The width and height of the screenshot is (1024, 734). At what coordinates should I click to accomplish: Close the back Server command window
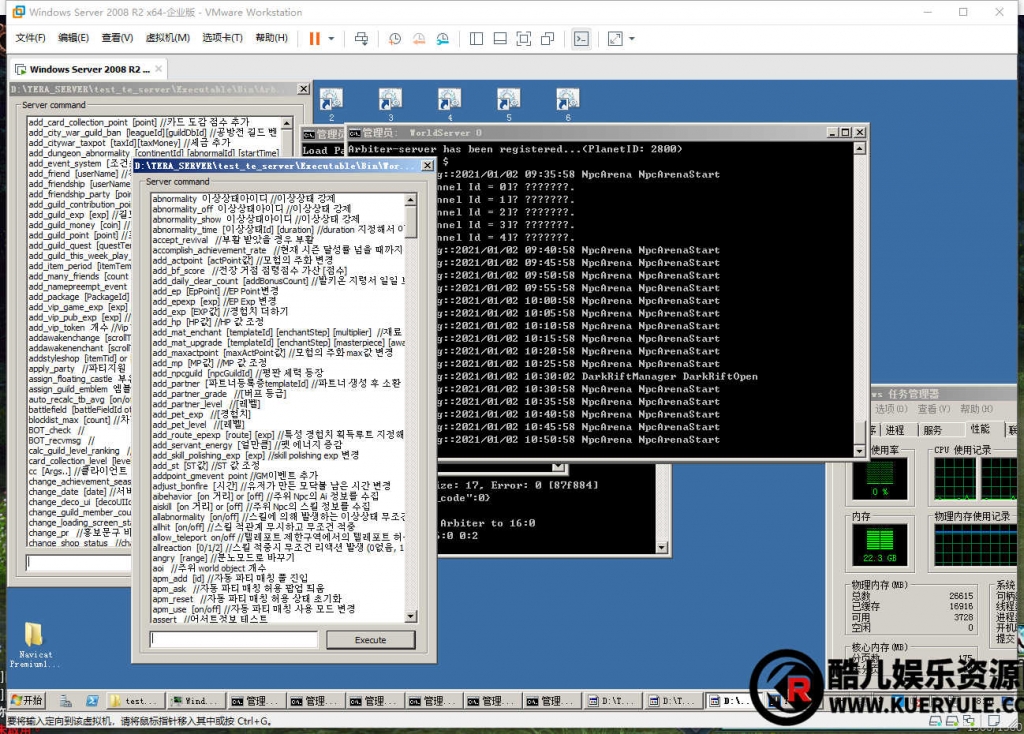coord(303,89)
